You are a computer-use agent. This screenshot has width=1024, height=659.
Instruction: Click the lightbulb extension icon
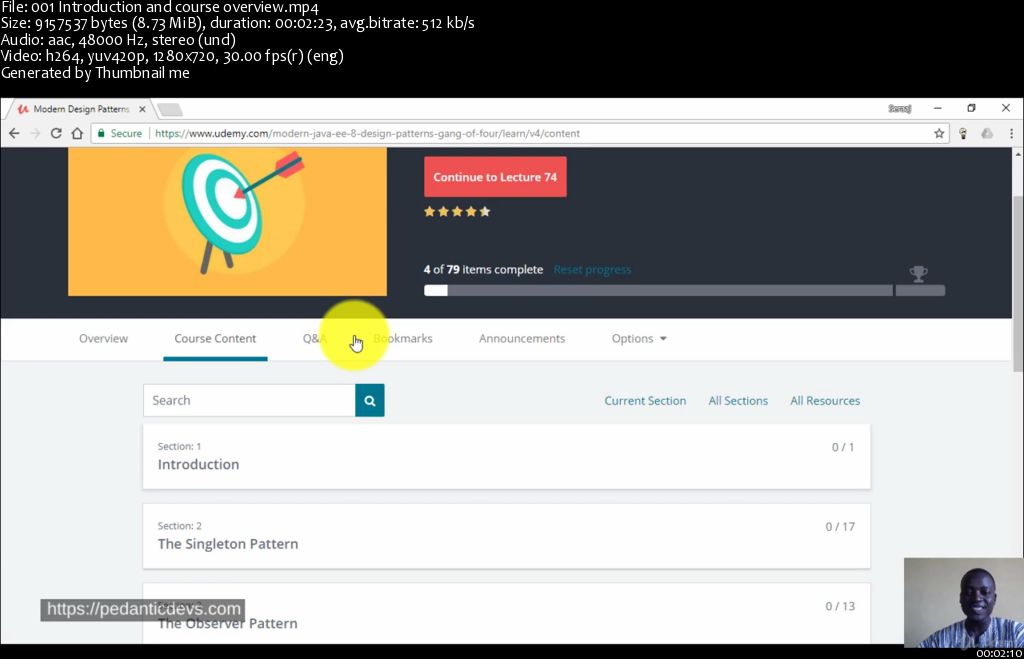coord(963,133)
